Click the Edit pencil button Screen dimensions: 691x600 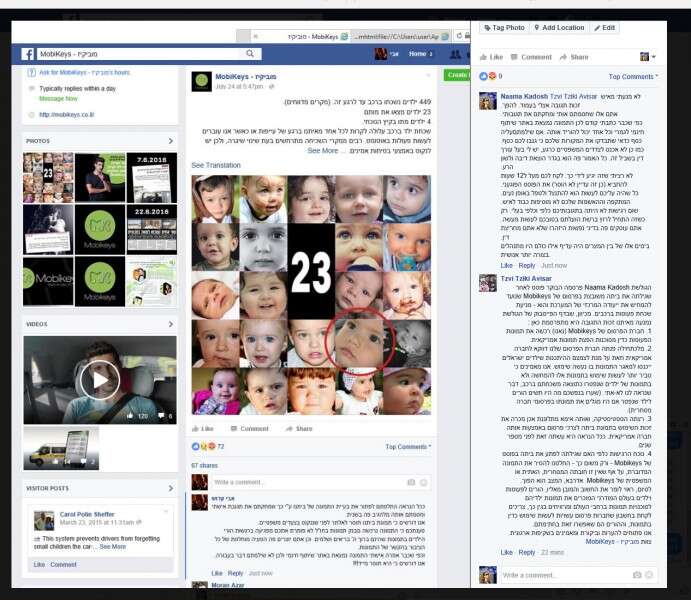click(x=606, y=28)
